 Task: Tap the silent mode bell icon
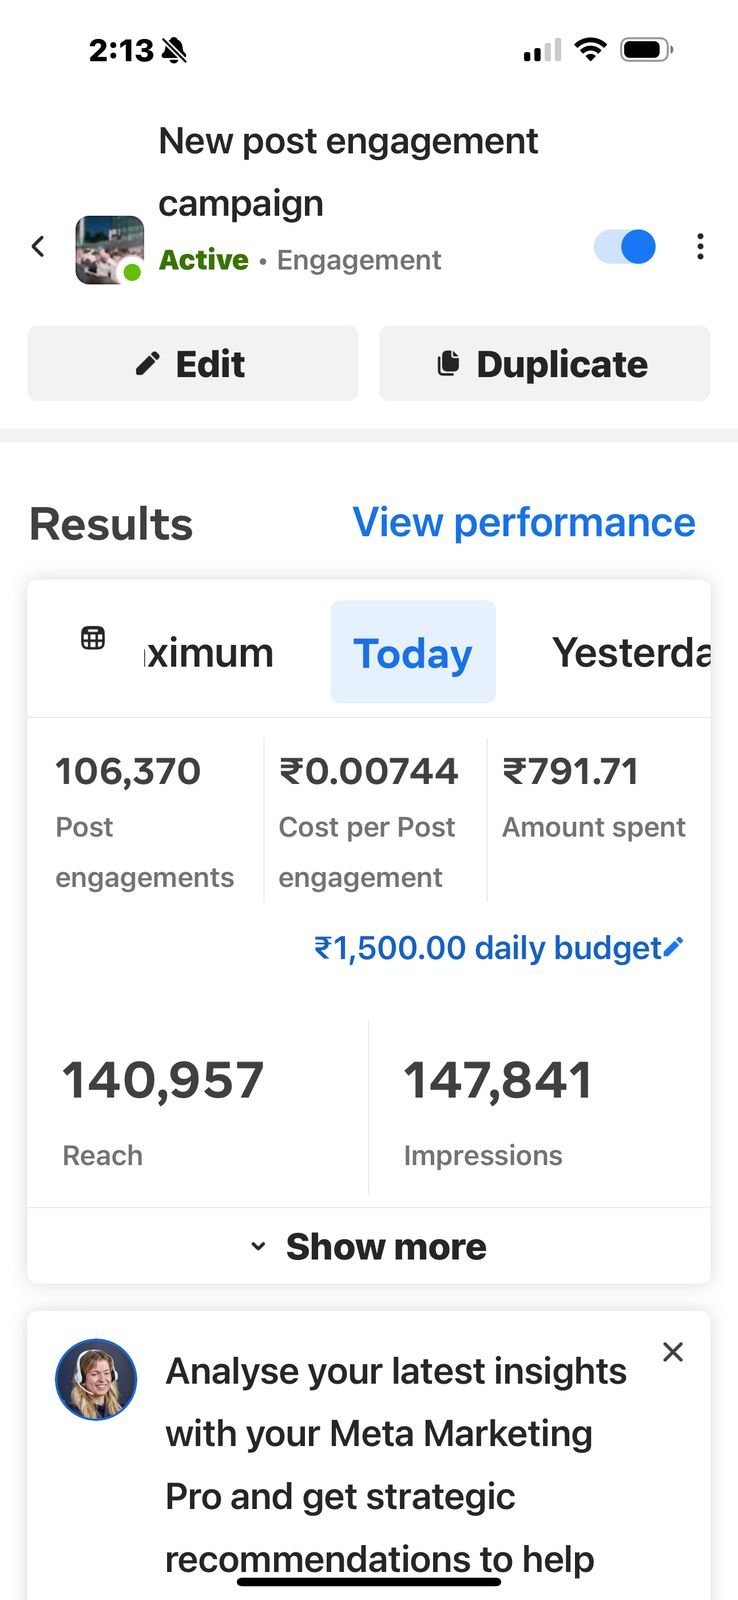pos(174,50)
